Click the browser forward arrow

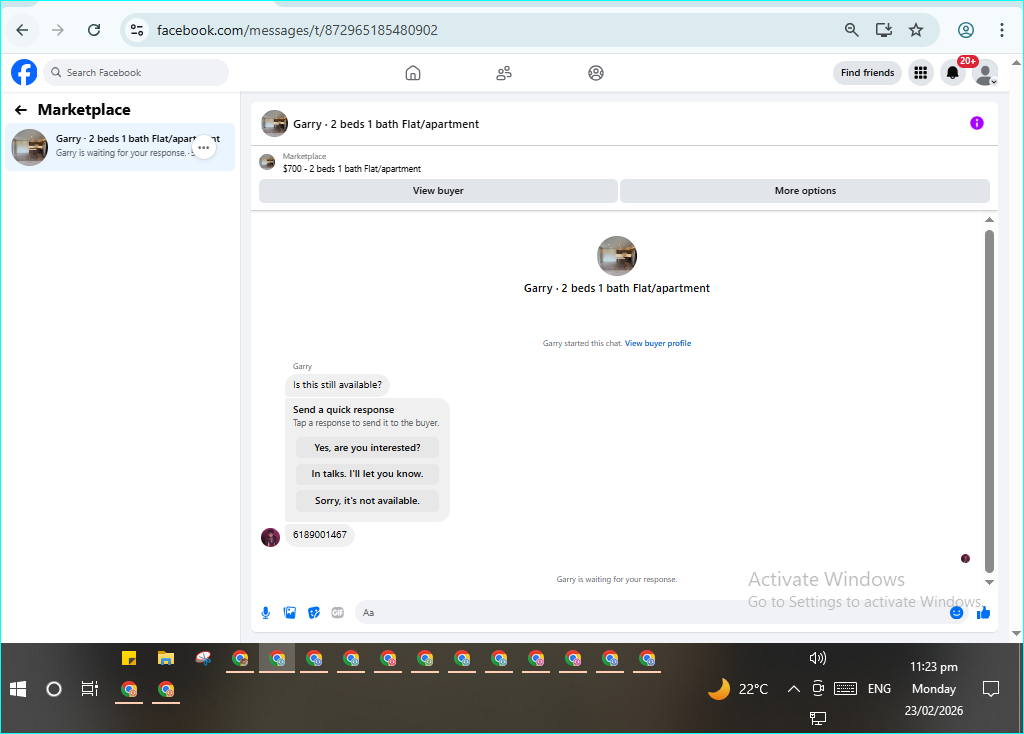58,30
